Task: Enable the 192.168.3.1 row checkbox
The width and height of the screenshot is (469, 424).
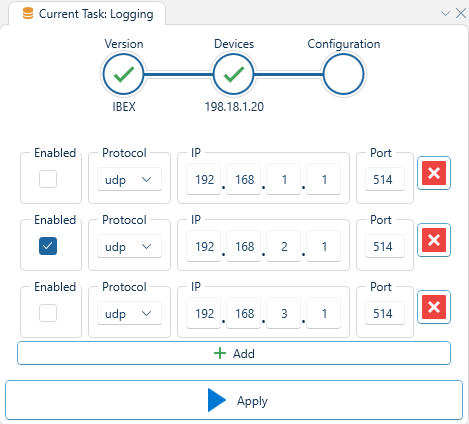Action: pyautogui.click(x=48, y=313)
